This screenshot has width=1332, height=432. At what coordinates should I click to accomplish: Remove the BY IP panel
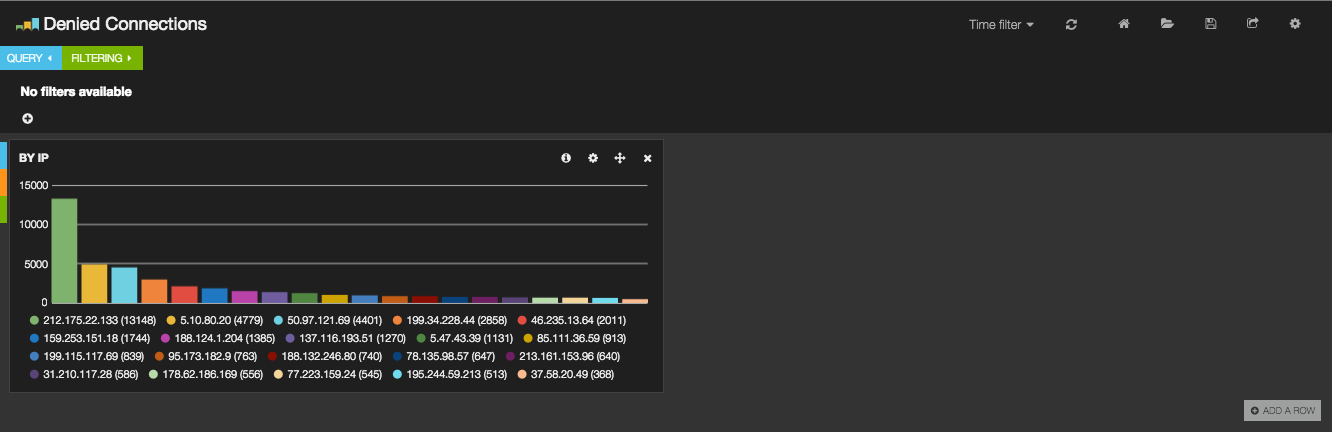[647, 158]
